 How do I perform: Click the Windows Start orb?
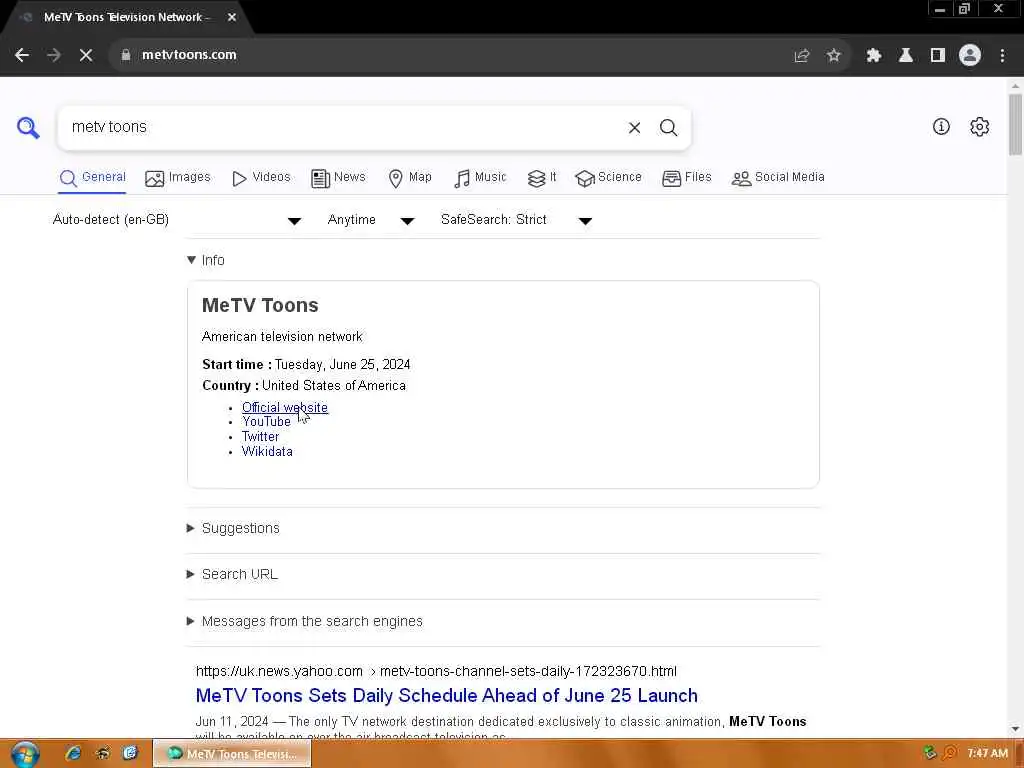pyautogui.click(x=25, y=754)
